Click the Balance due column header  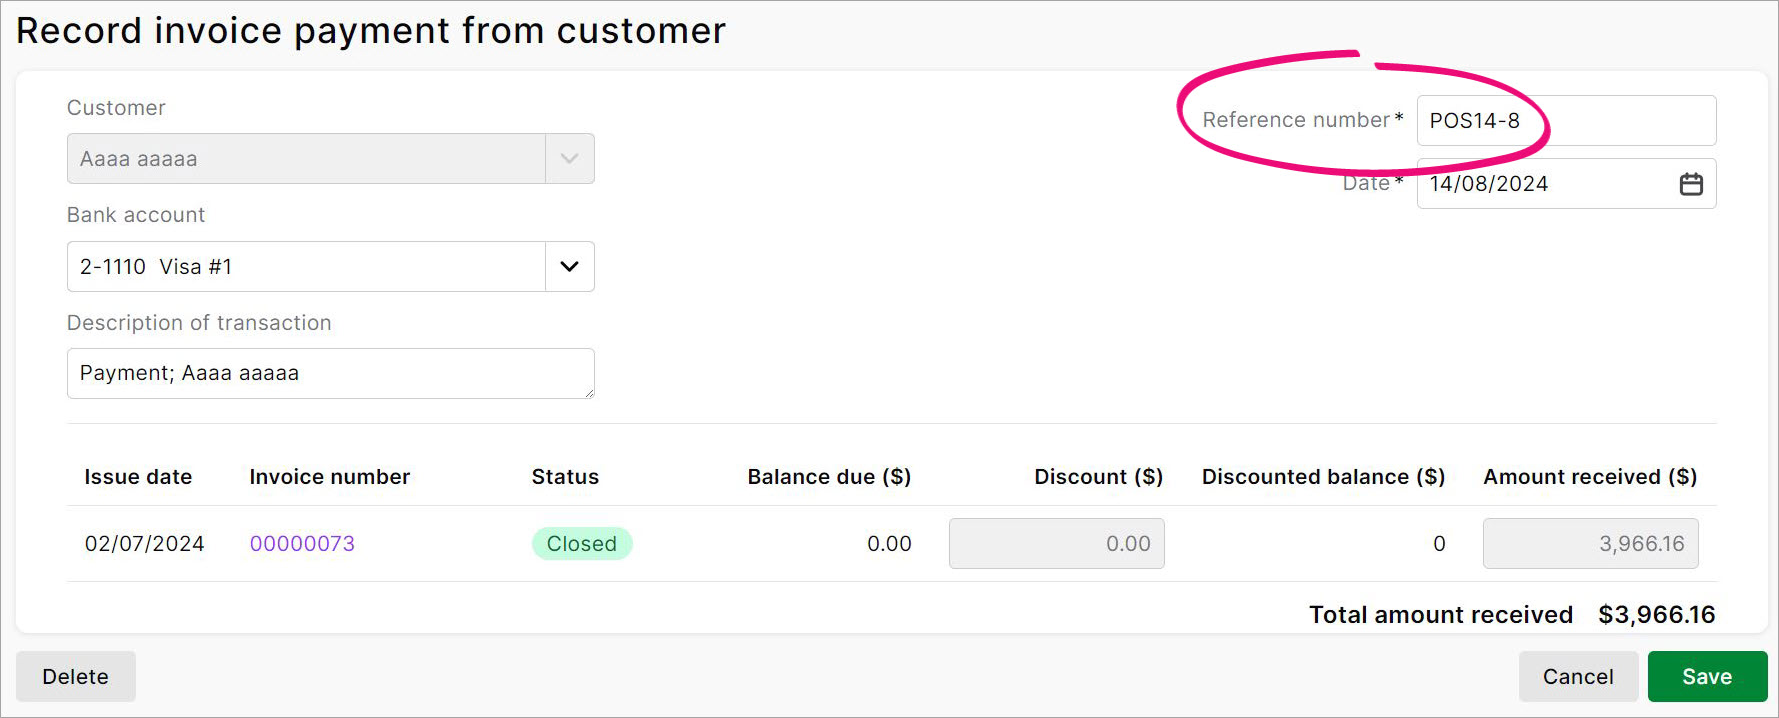(828, 477)
